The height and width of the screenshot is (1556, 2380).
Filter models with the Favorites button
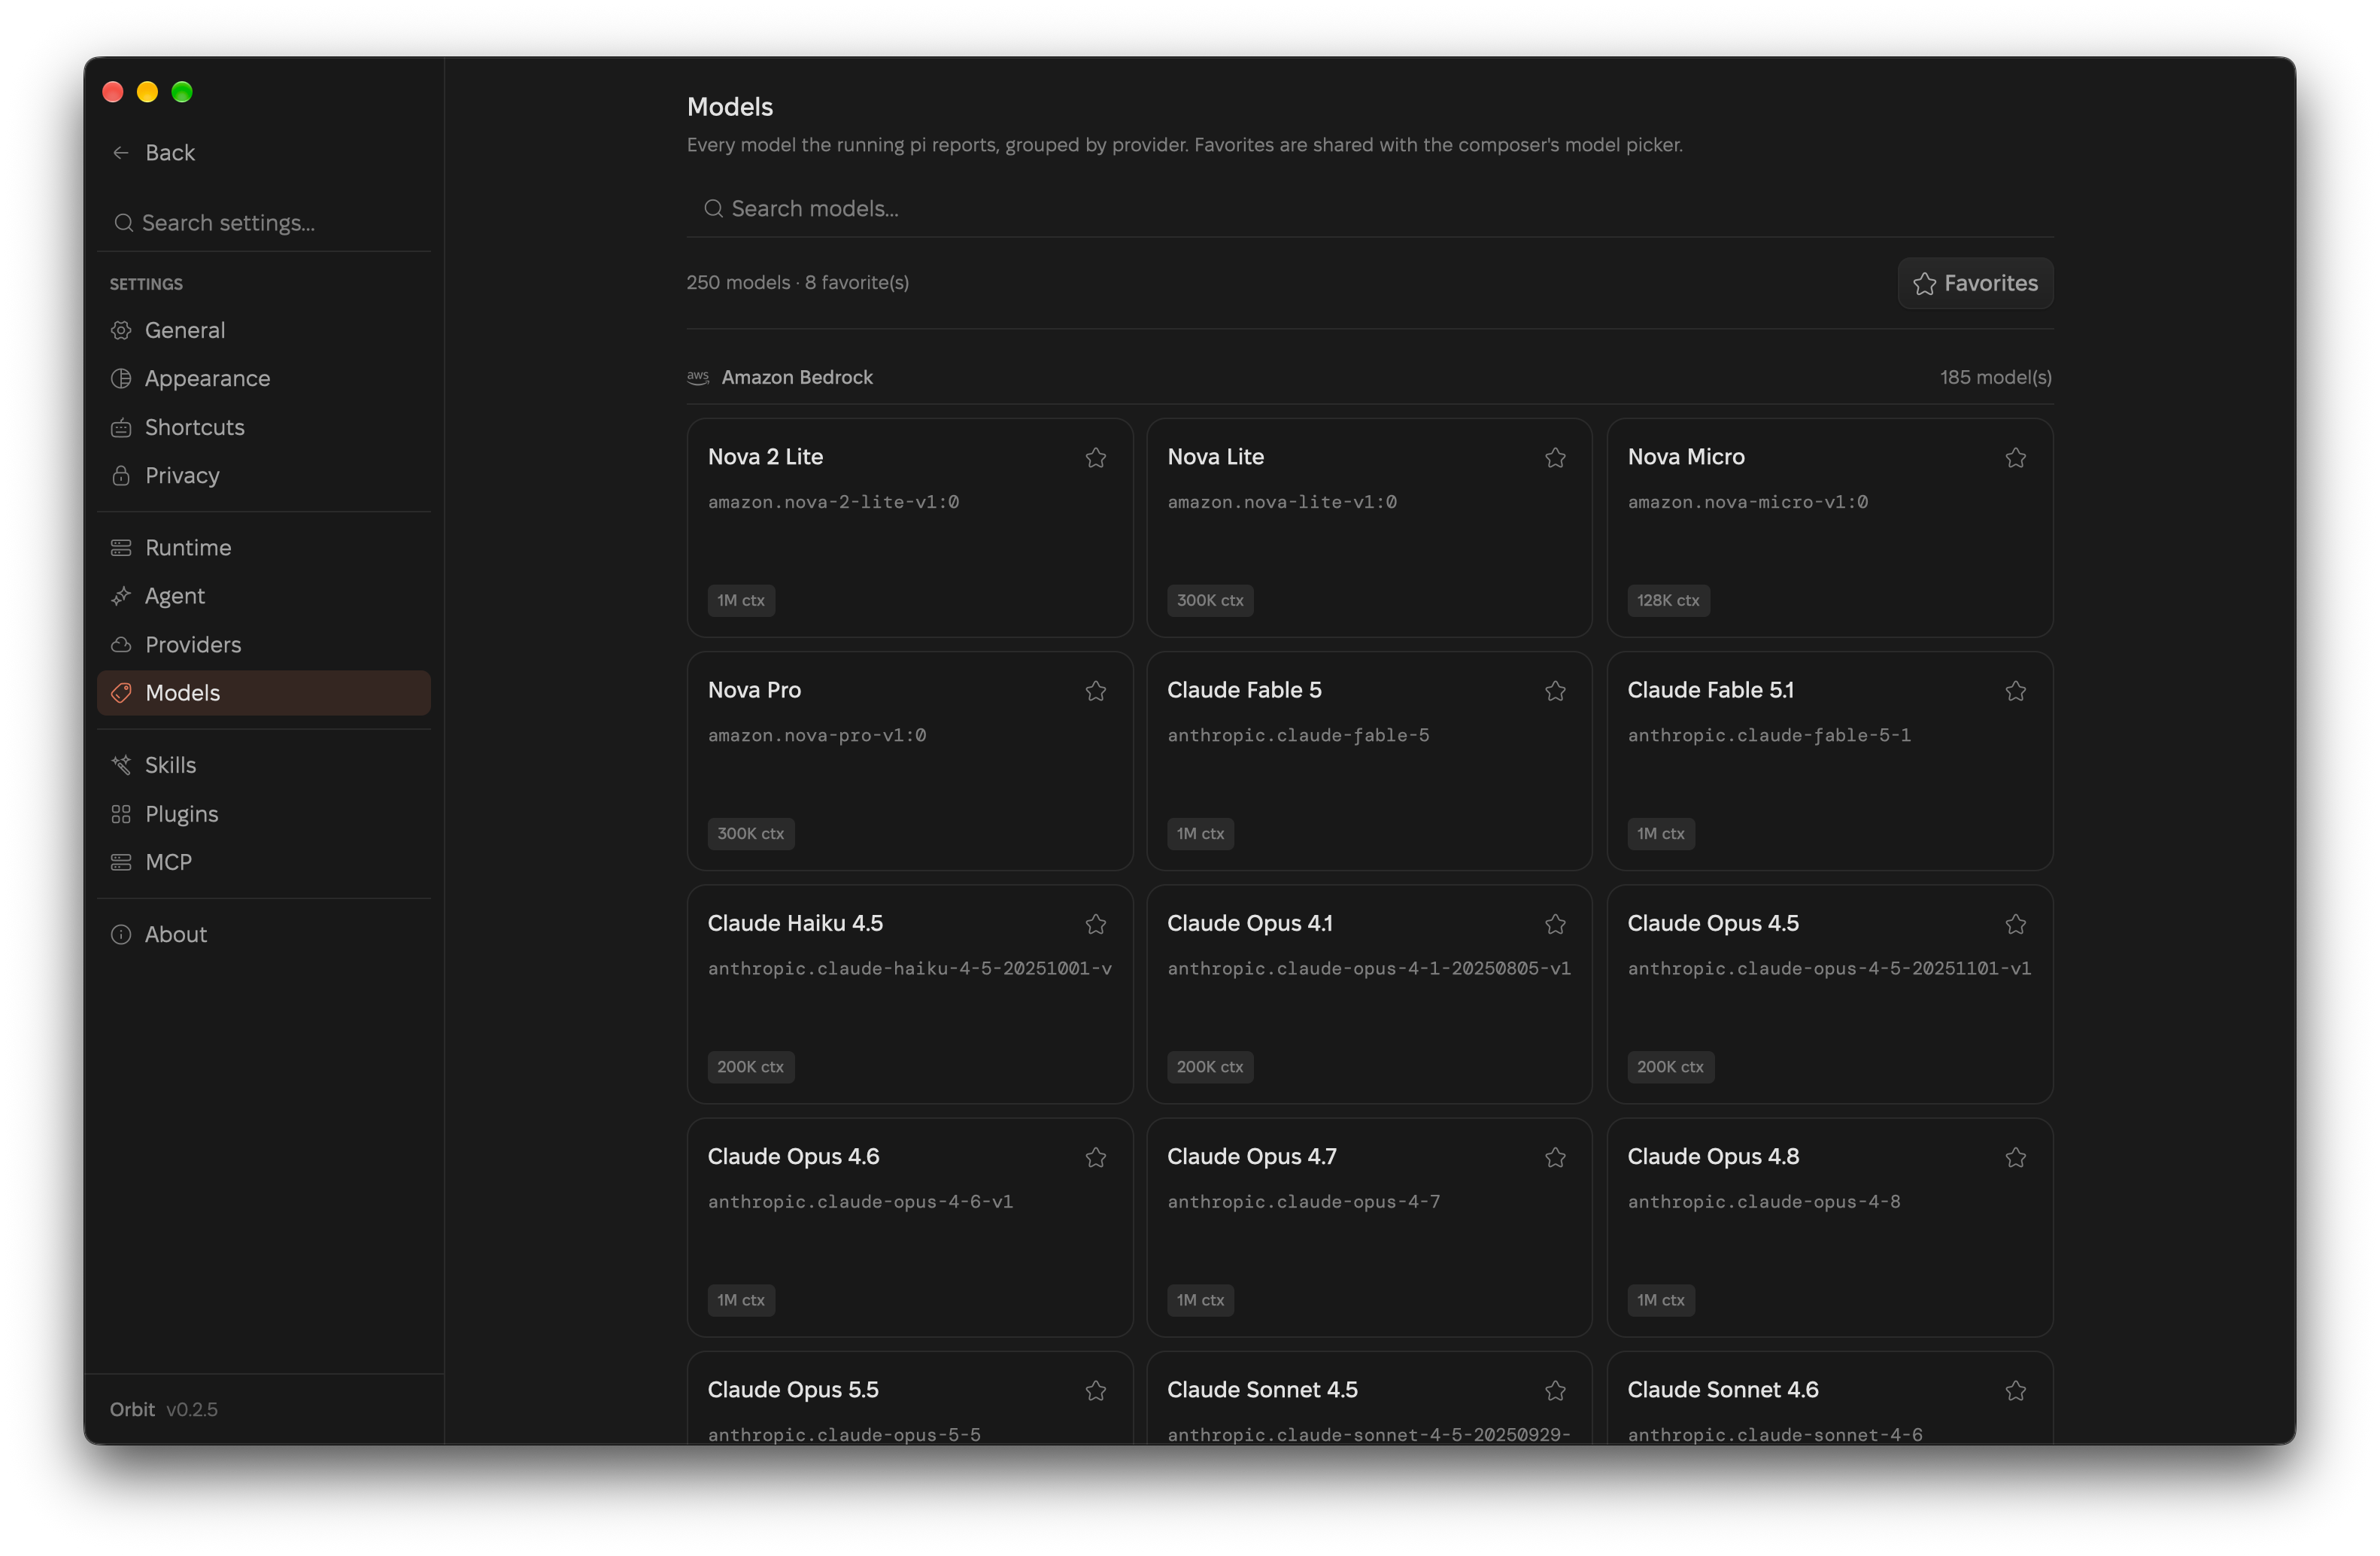1975,283
